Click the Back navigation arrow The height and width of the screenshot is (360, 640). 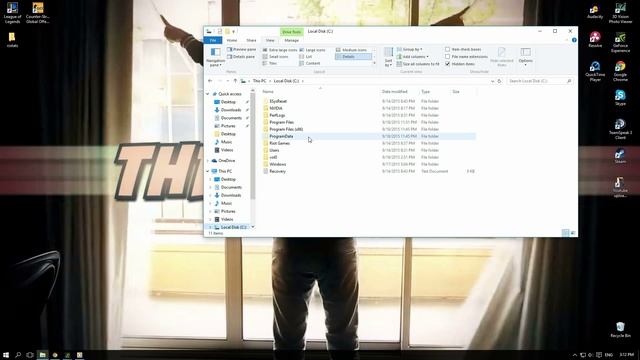point(210,81)
